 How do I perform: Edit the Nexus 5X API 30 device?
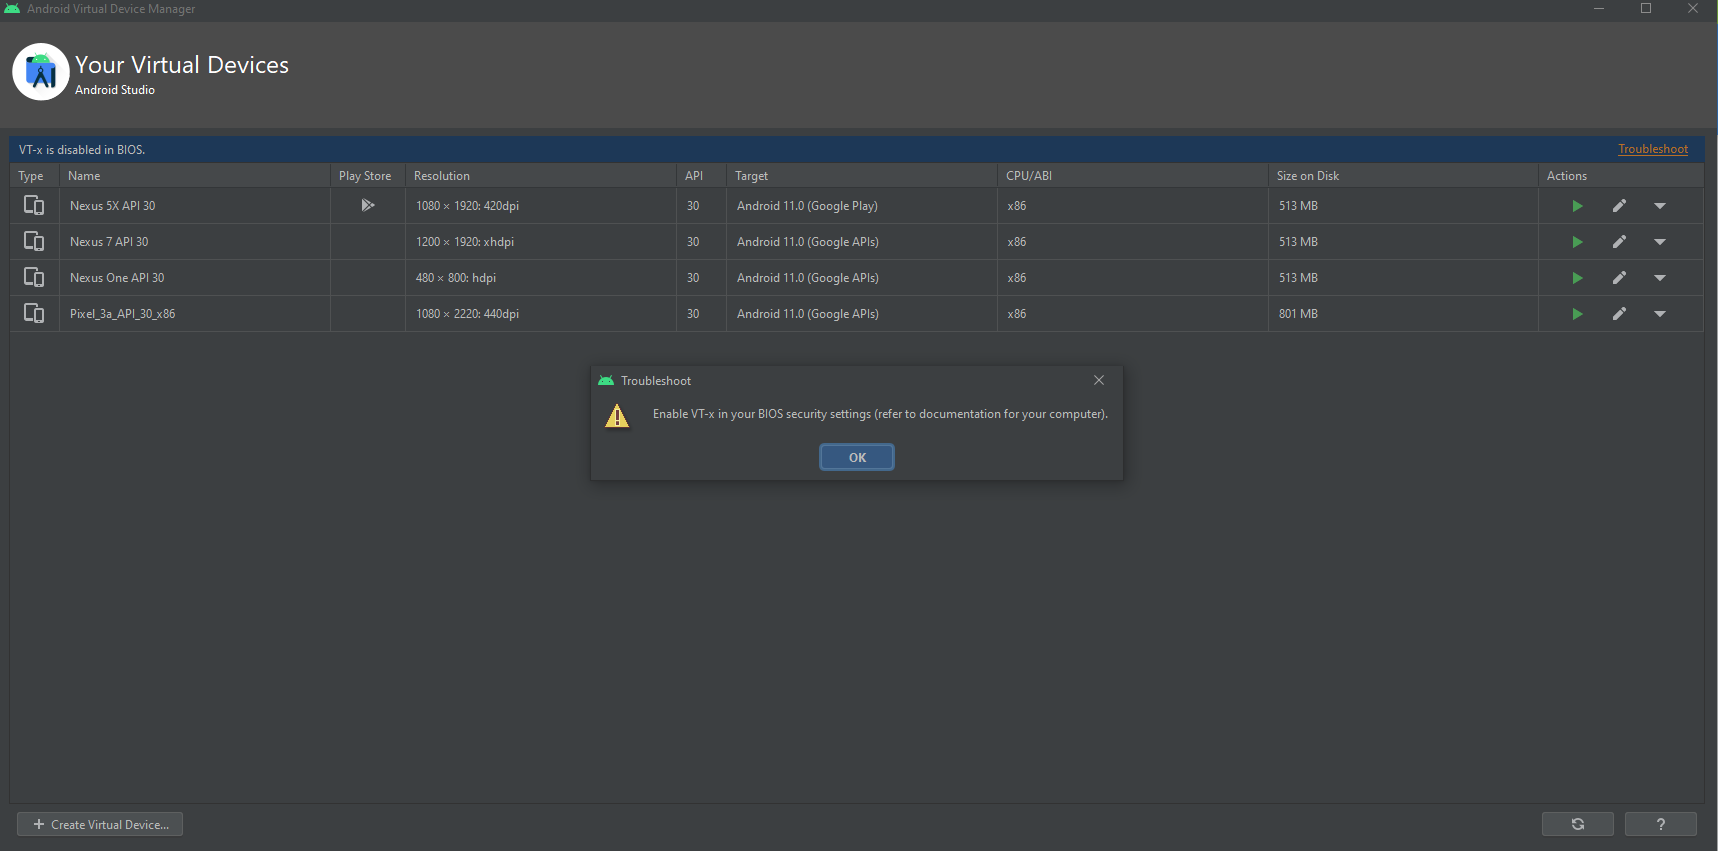coord(1619,206)
